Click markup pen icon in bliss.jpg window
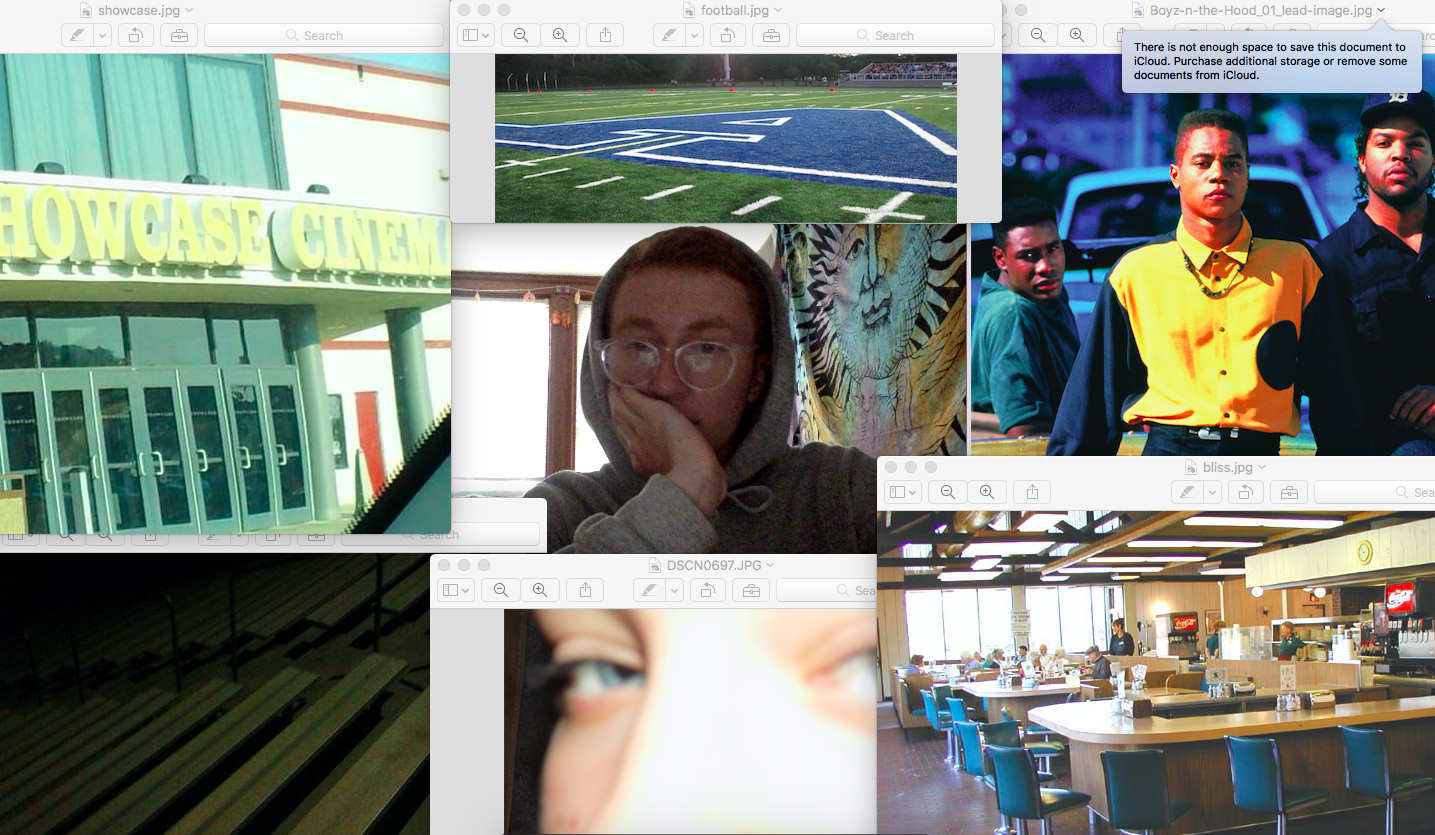This screenshot has height=835, width=1435. click(1187, 492)
